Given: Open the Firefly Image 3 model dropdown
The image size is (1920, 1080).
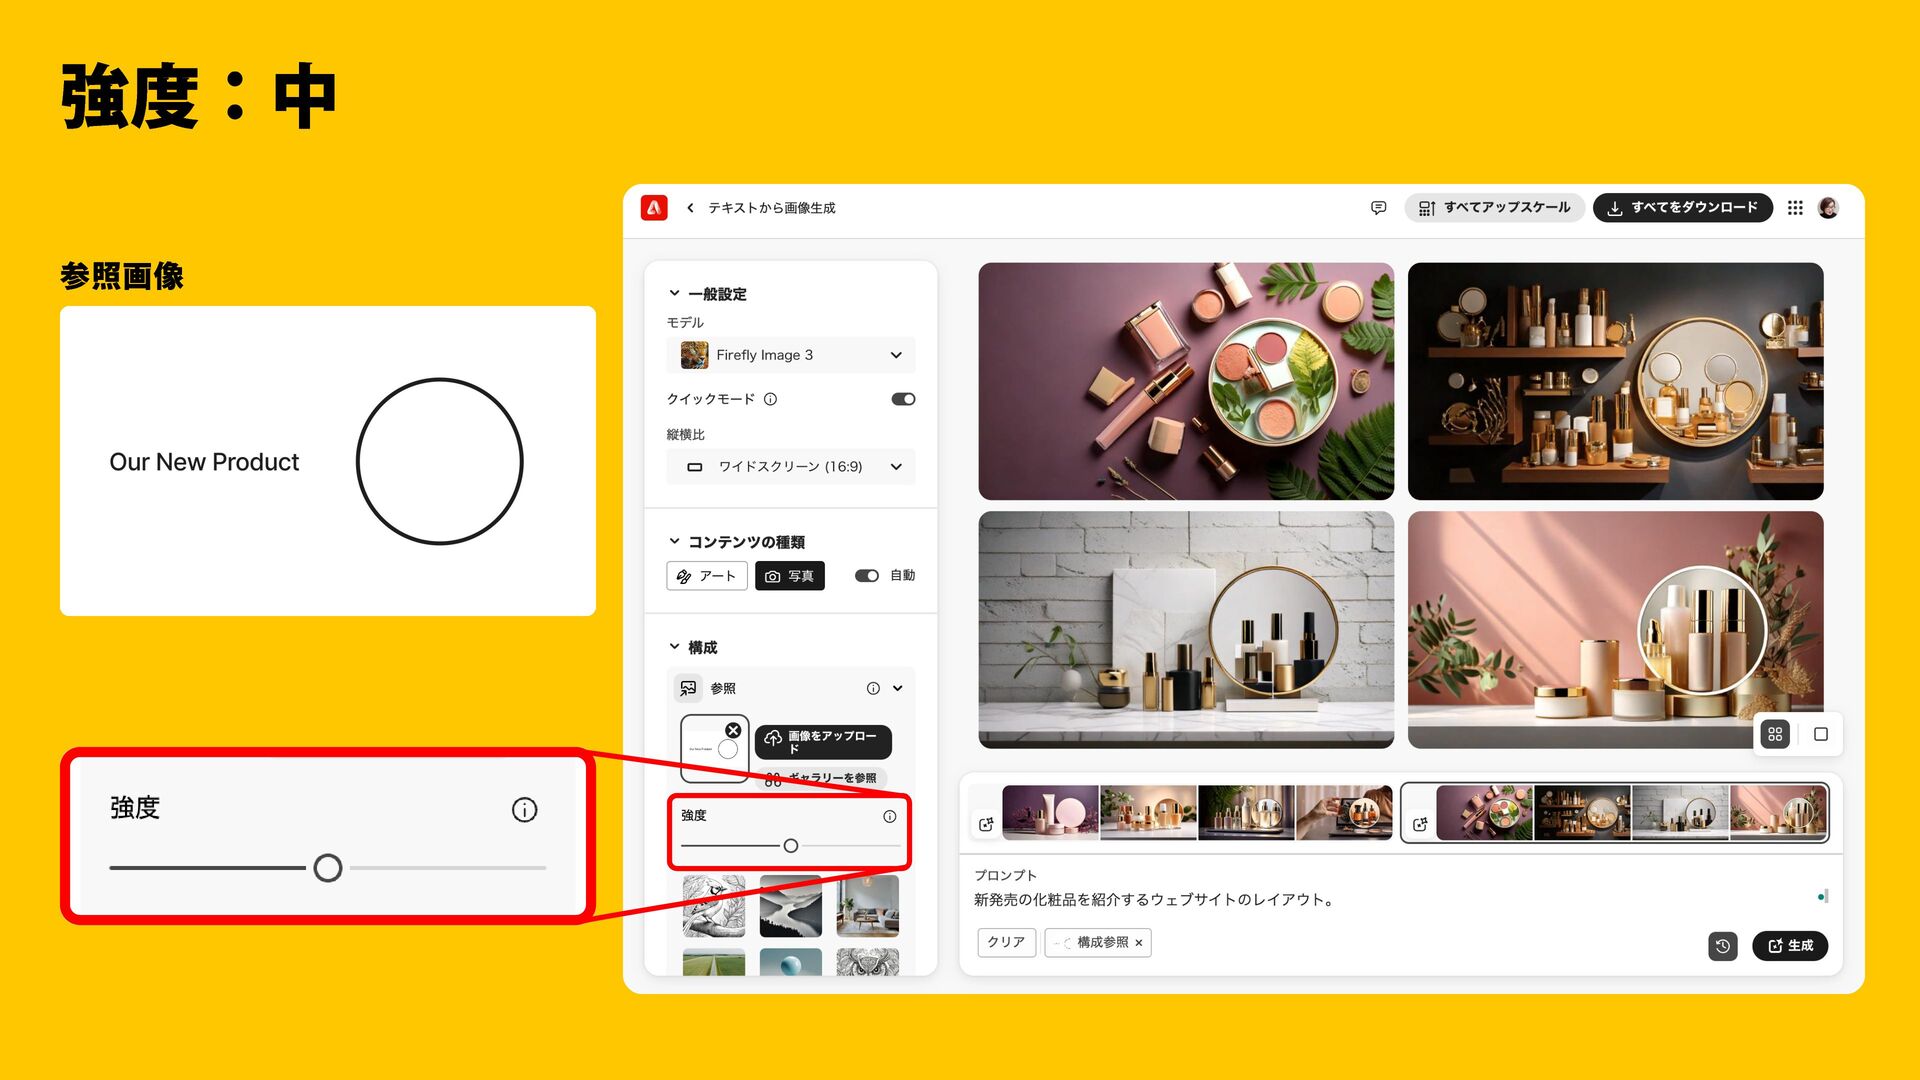Looking at the screenshot, I should (x=790, y=355).
